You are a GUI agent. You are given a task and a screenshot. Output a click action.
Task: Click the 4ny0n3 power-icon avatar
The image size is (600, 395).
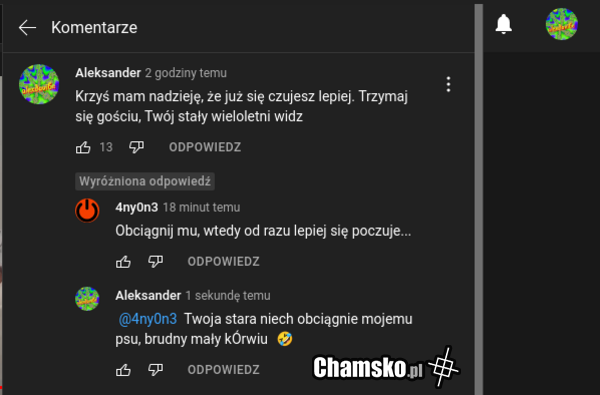pyautogui.click(x=87, y=211)
